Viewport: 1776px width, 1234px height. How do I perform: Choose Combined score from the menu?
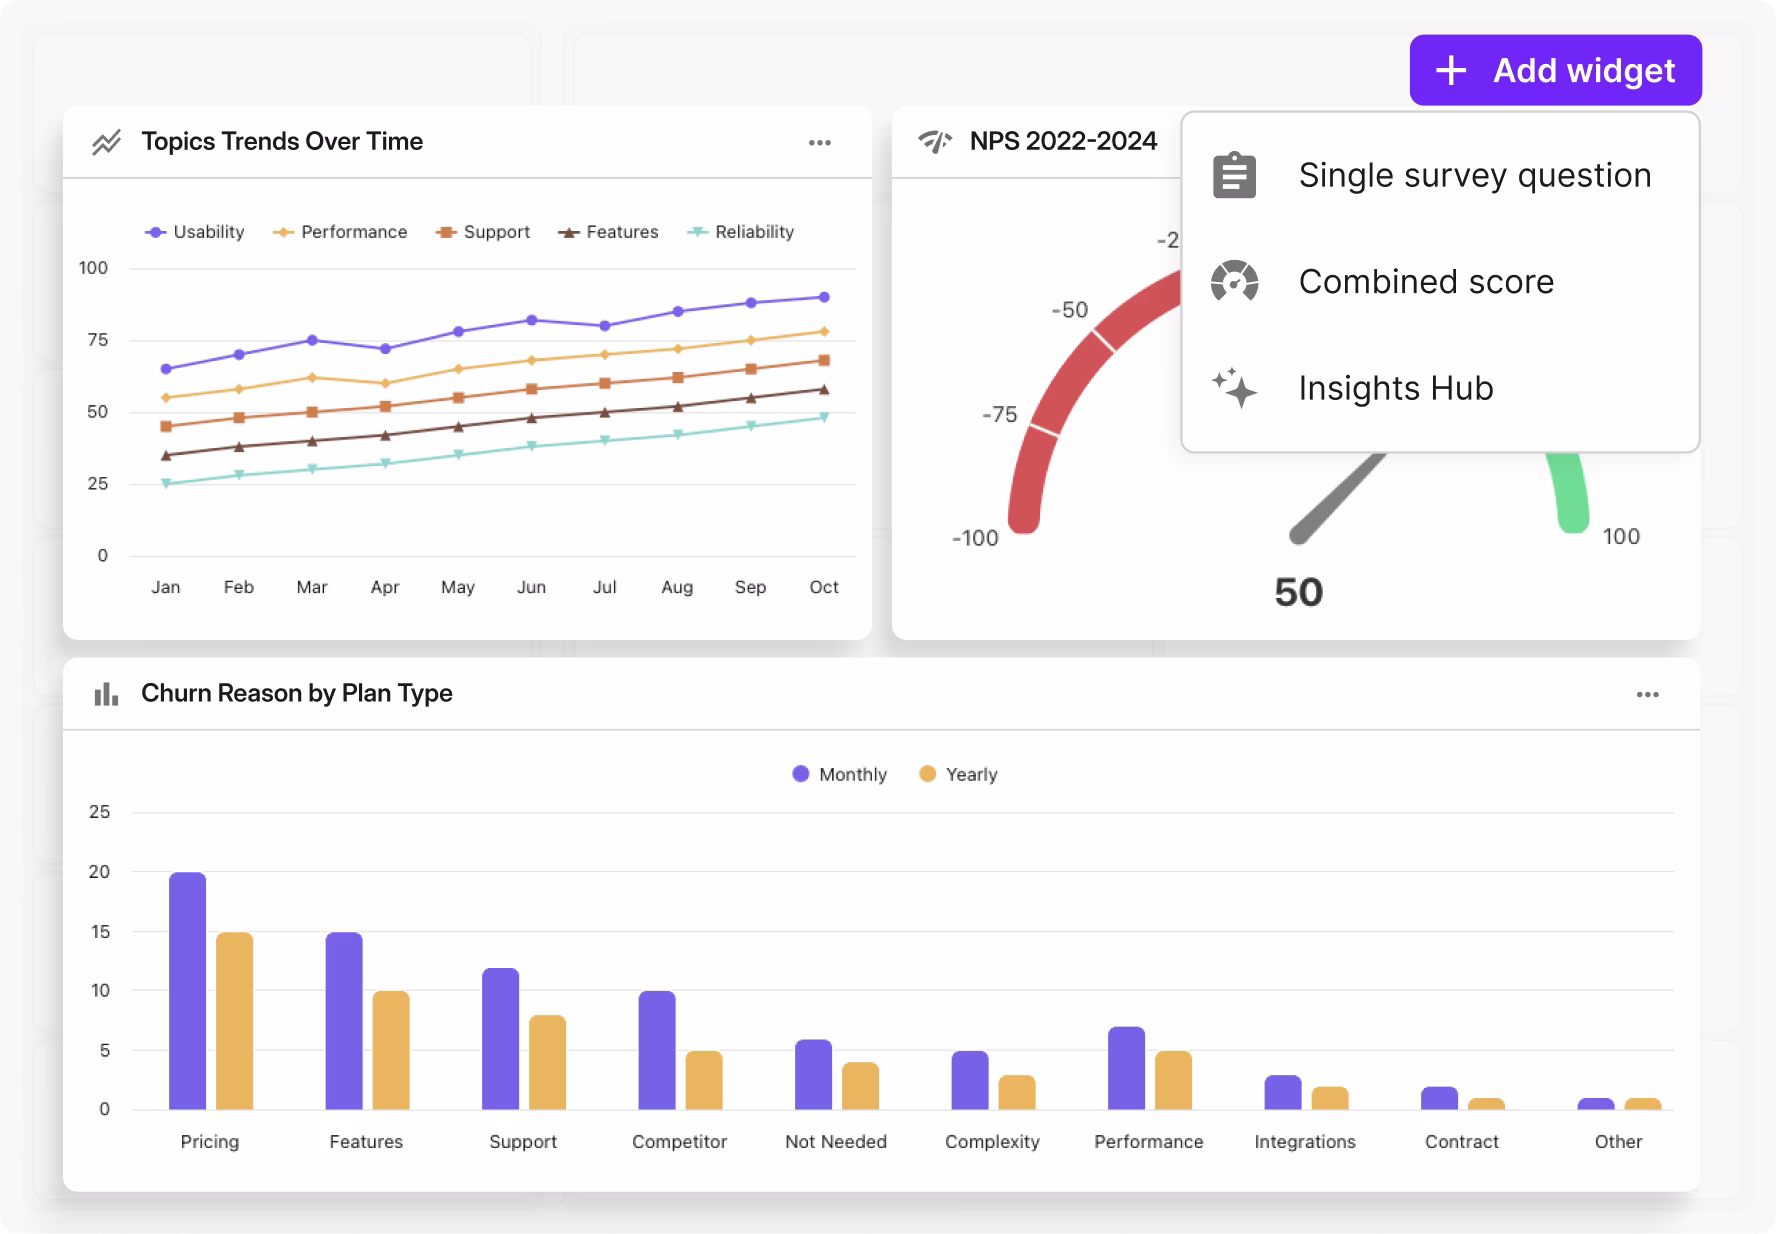tap(1425, 282)
